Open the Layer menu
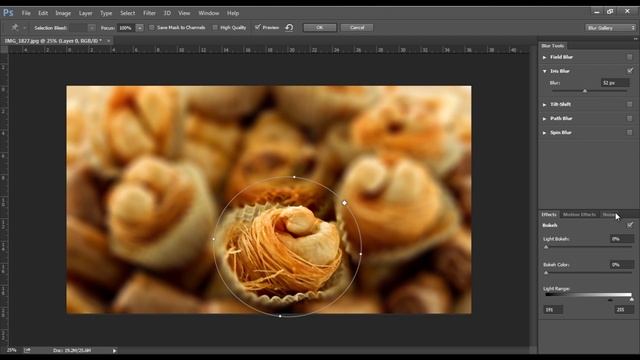 click(85, 13)
